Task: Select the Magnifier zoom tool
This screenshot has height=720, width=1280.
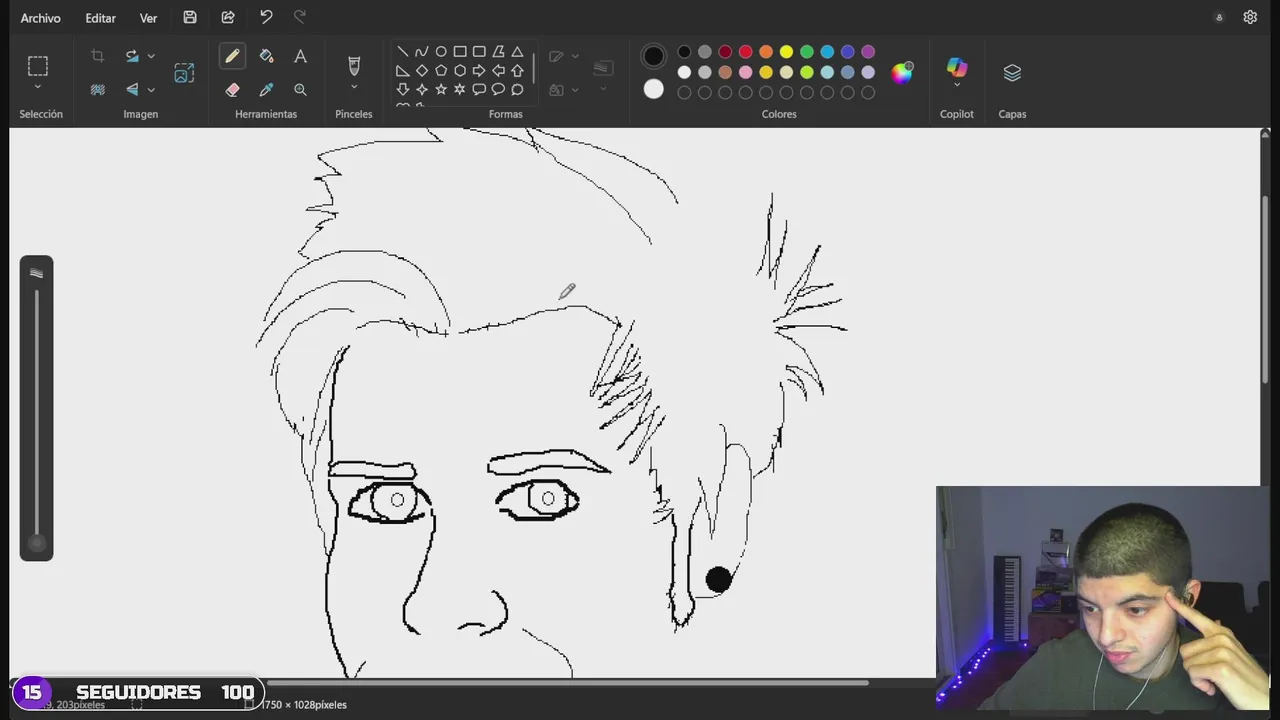Action: click(x=300, y=90)
